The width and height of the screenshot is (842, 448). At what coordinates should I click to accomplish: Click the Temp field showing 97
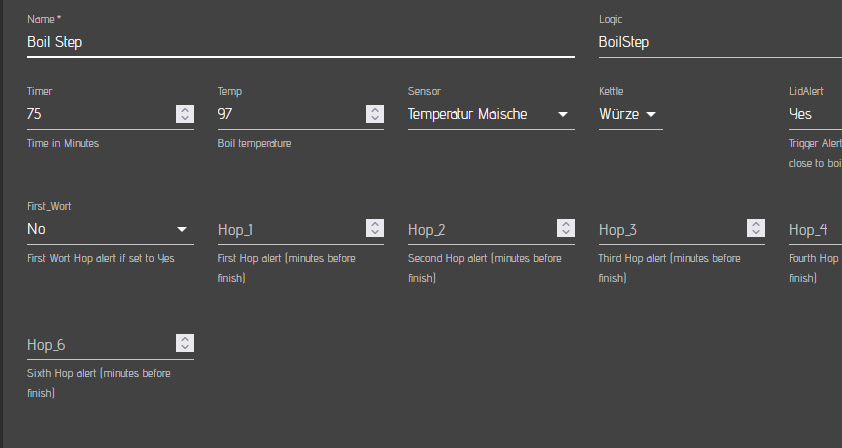(290, 114)
